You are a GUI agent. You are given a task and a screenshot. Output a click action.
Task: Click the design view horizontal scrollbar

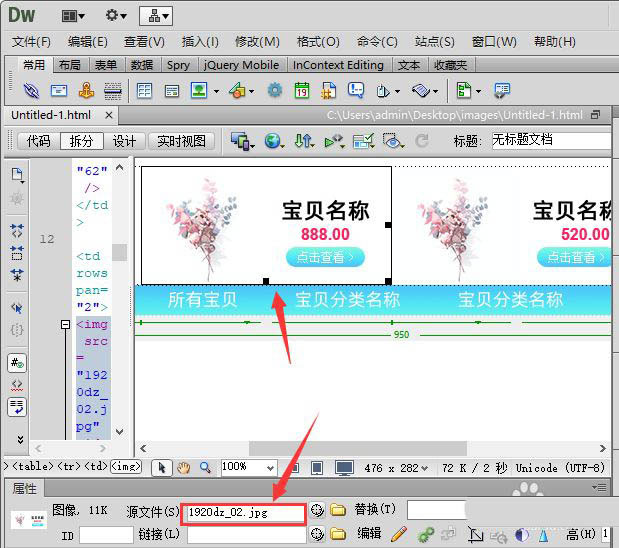[358, 449]
